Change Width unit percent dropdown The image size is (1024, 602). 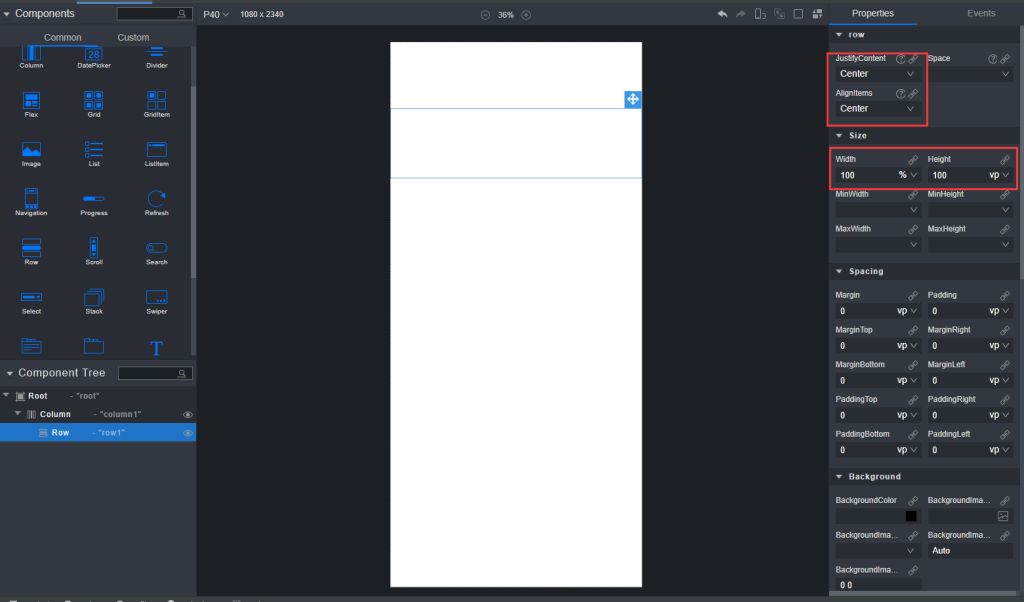click(908, 175)
